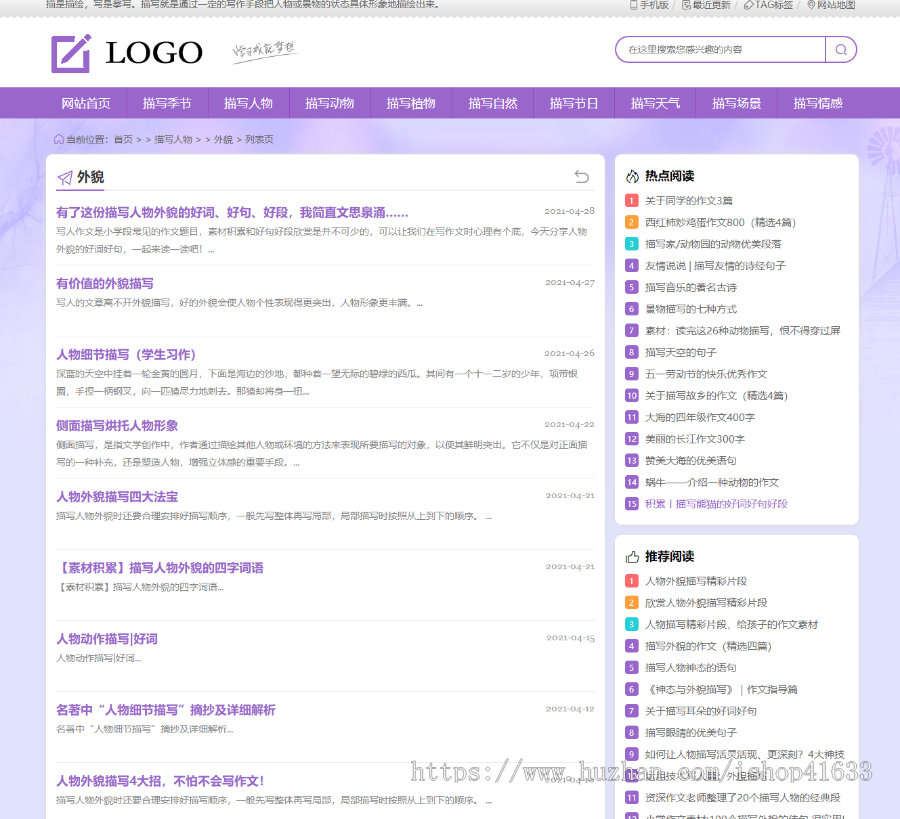900x819 pixels.
Task: Open article 名著中“人物细节描写”摘抄及详细解析
Action: (166, 711)
